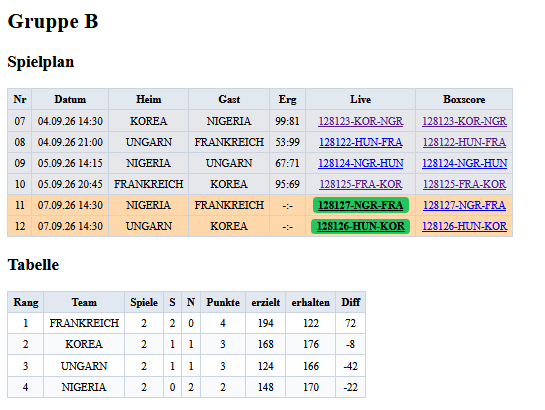Open live link 128123-KOR-NGR
This screenshot has width=545, height=410.
[360, 121]
